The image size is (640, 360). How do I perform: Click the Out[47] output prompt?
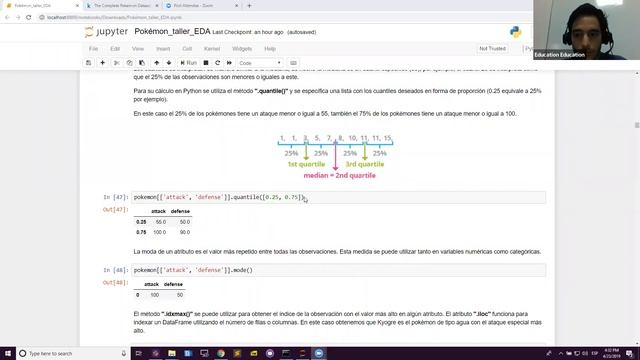tap(116, 209)
